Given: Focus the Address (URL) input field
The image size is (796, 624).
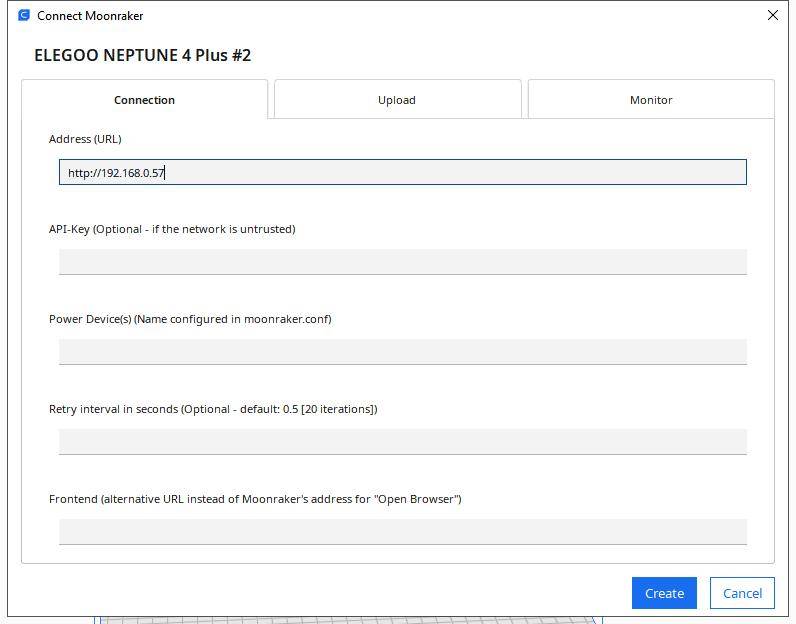Looking at the screenshot, I should tap(403, 172).
